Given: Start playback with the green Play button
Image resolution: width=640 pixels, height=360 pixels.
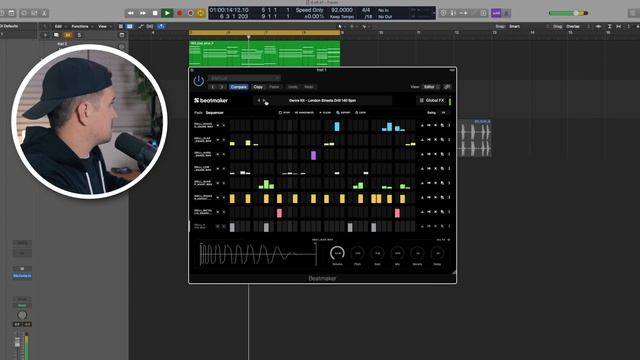Looking at the screenshot, I should coord(167,13).
